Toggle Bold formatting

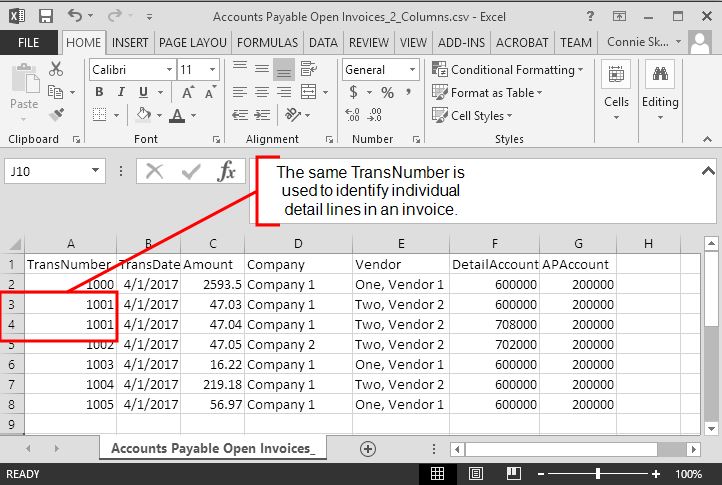click(x=99, y=92)
